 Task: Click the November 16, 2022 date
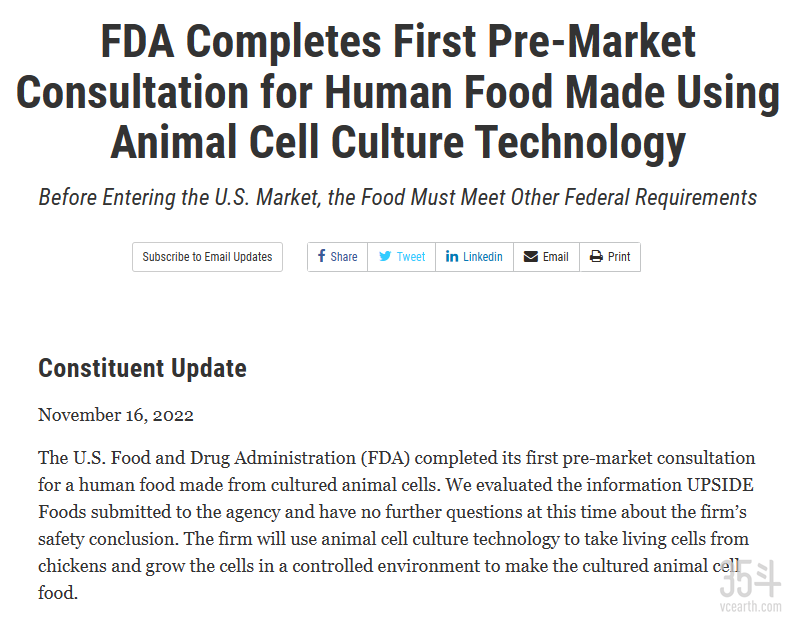click(x=116, y=414)
